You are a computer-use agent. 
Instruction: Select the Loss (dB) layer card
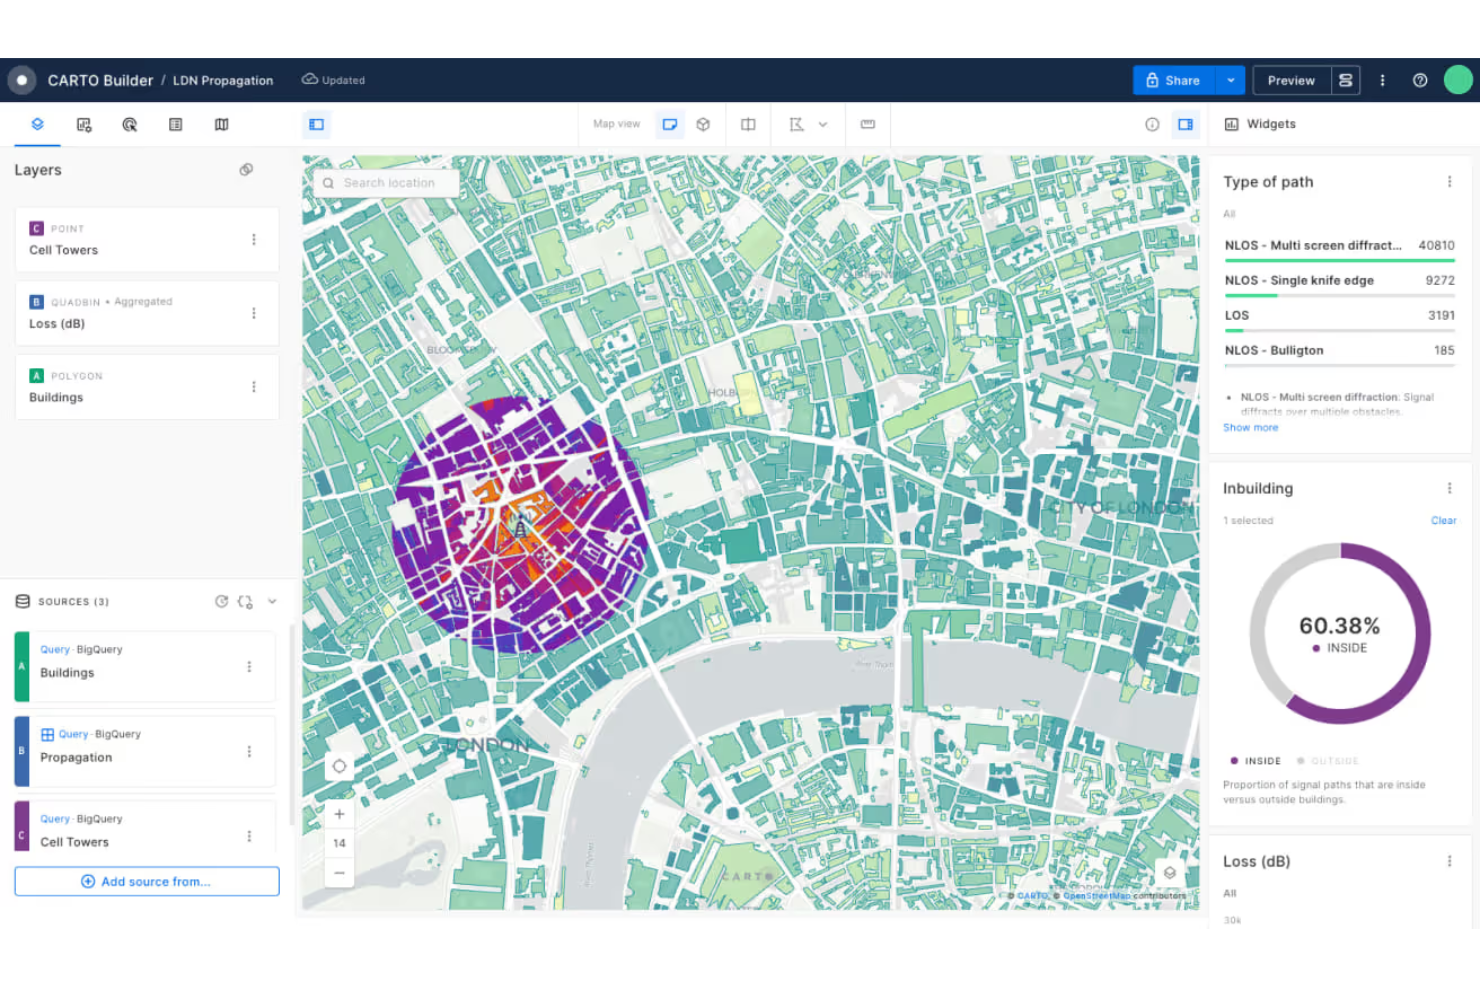tap(147, 313)
